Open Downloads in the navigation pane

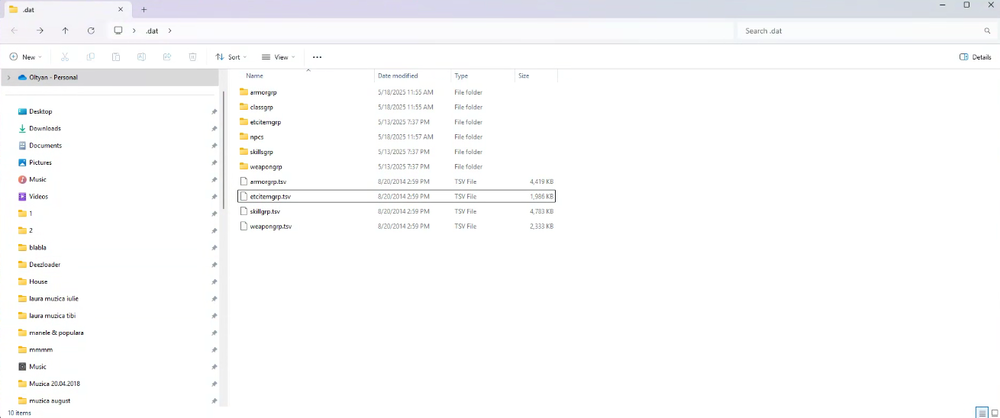click(x=45, y=129)
